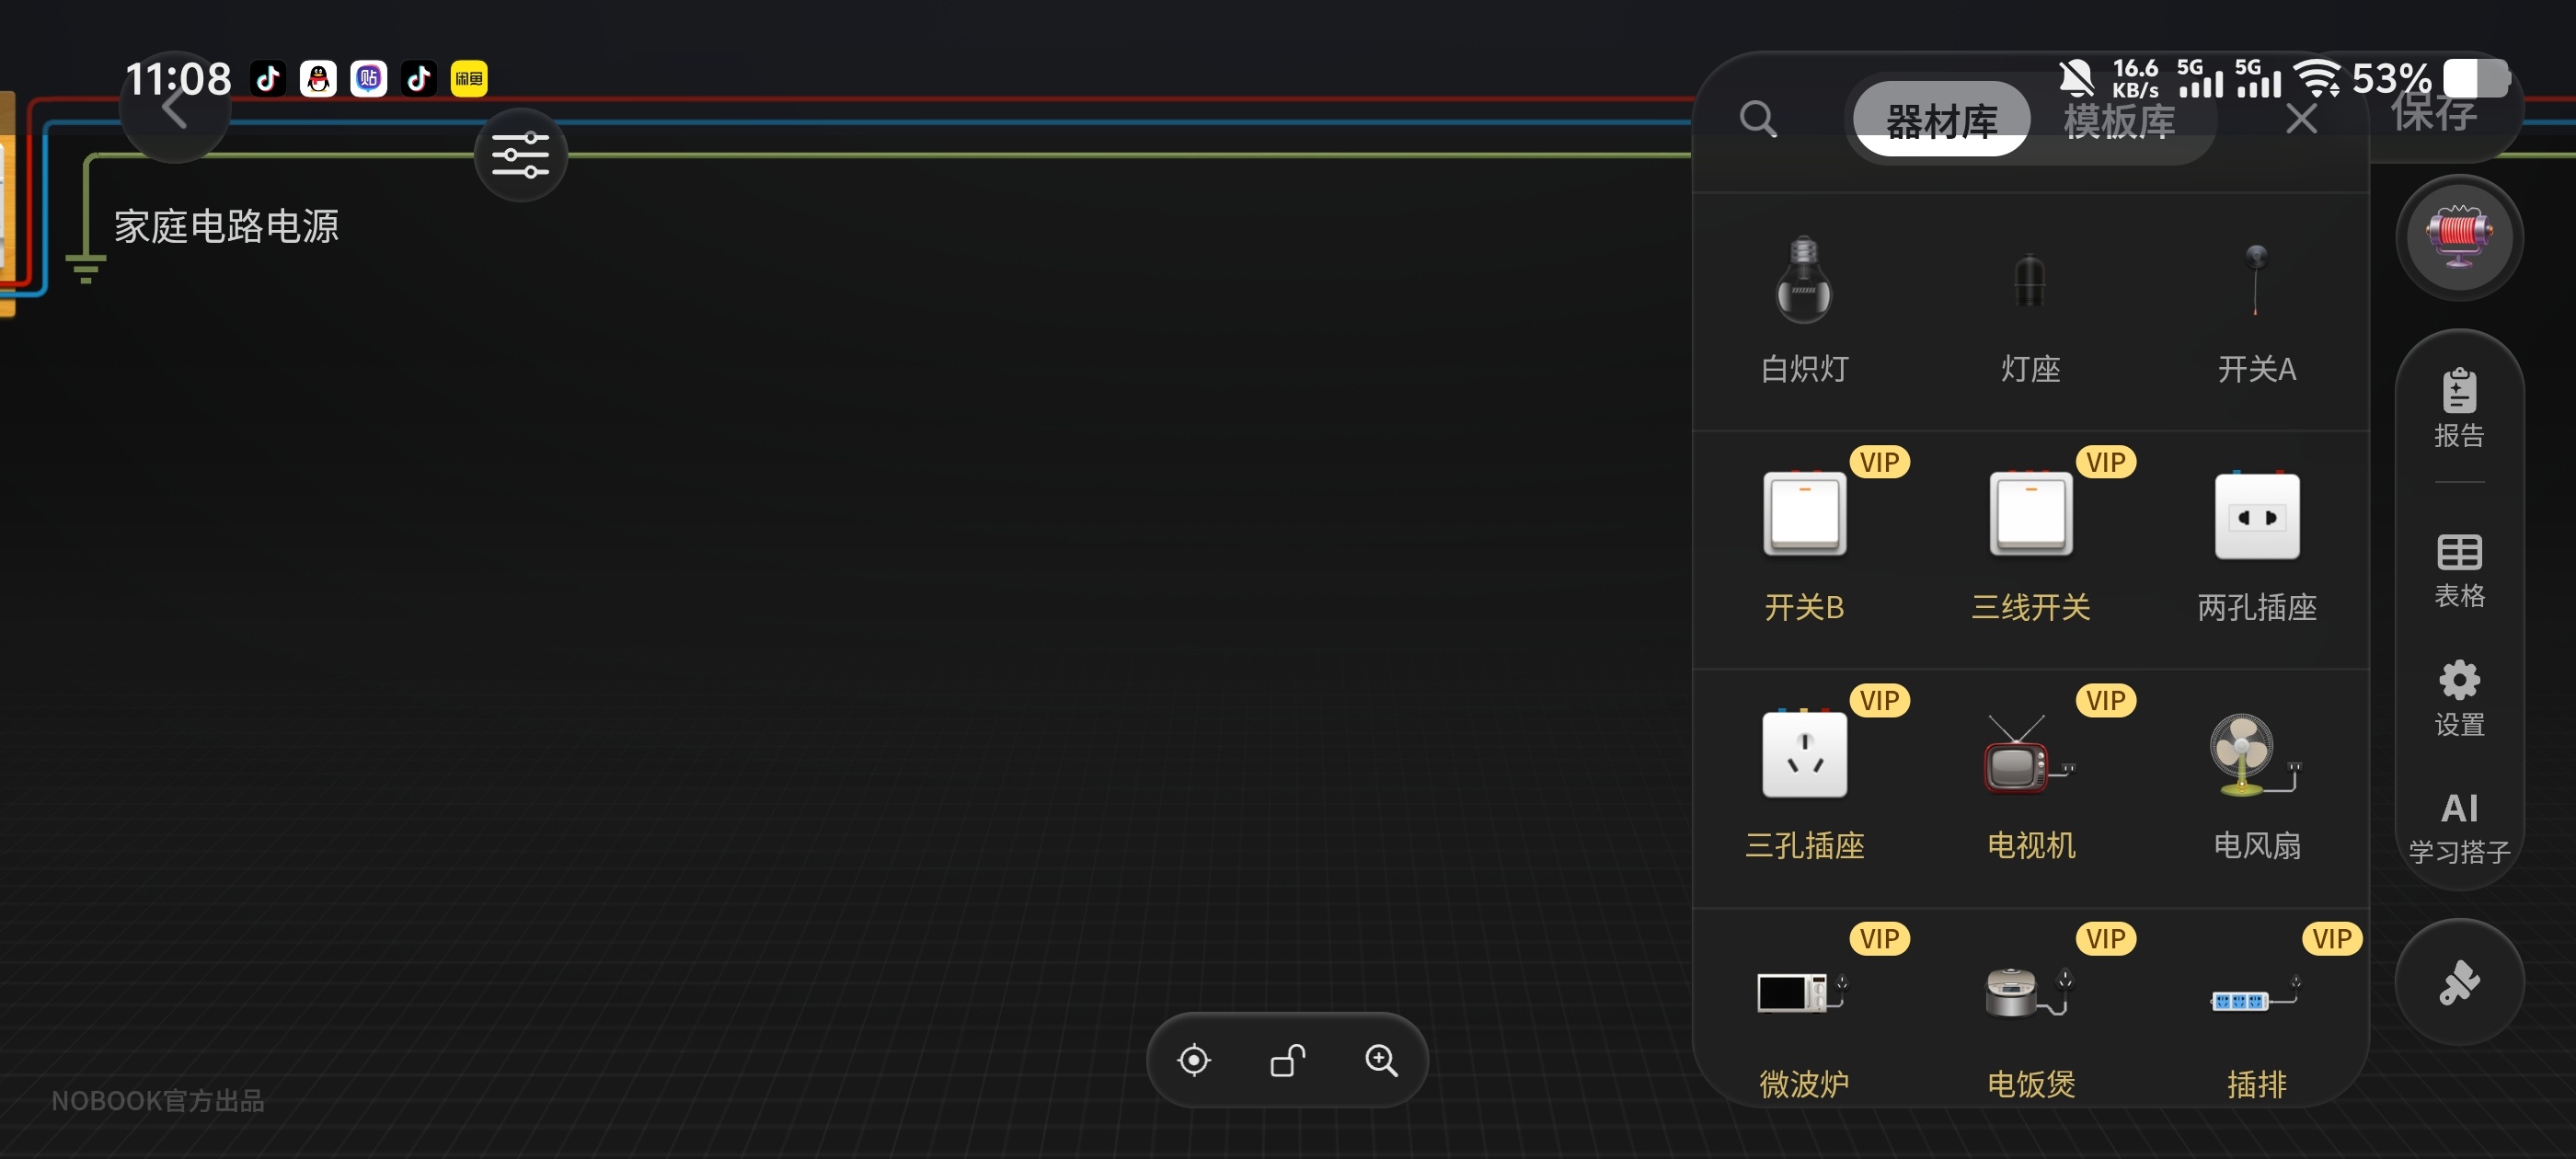
Task: Add the 白炽灯 incandescent bulb component
Action: click(1804, 310)
